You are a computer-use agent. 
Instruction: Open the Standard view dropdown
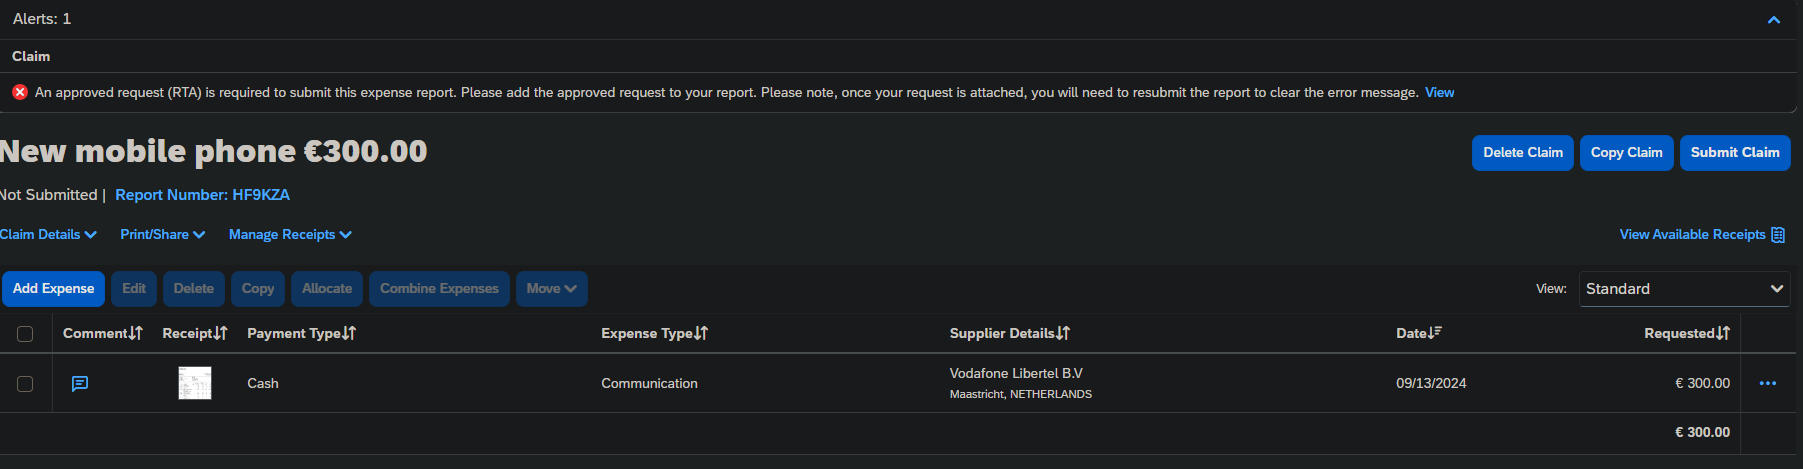1684,289
